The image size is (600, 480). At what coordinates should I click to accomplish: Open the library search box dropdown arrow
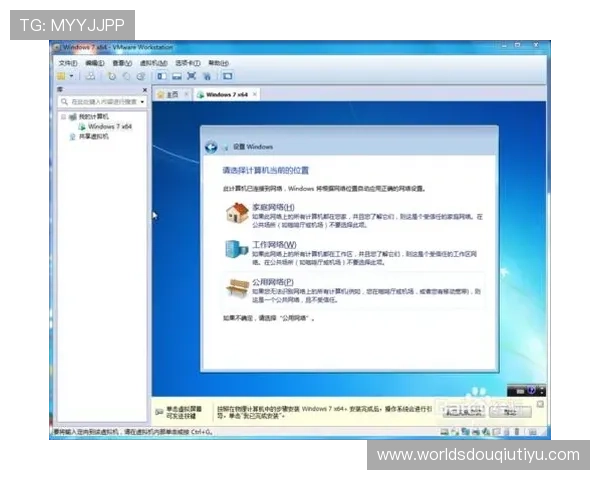(142, 102)
